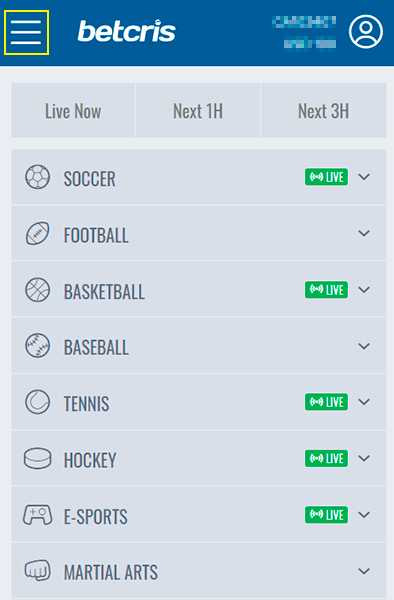Open the user account profile icon
Screen dimensions: 394x600
(x=366, y=32)
